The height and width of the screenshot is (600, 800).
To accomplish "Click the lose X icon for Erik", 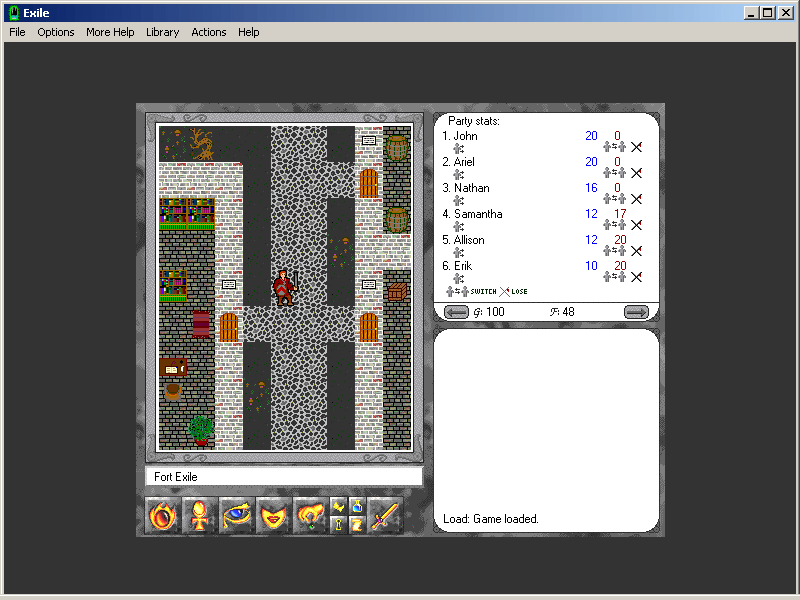I will [636, 277].
